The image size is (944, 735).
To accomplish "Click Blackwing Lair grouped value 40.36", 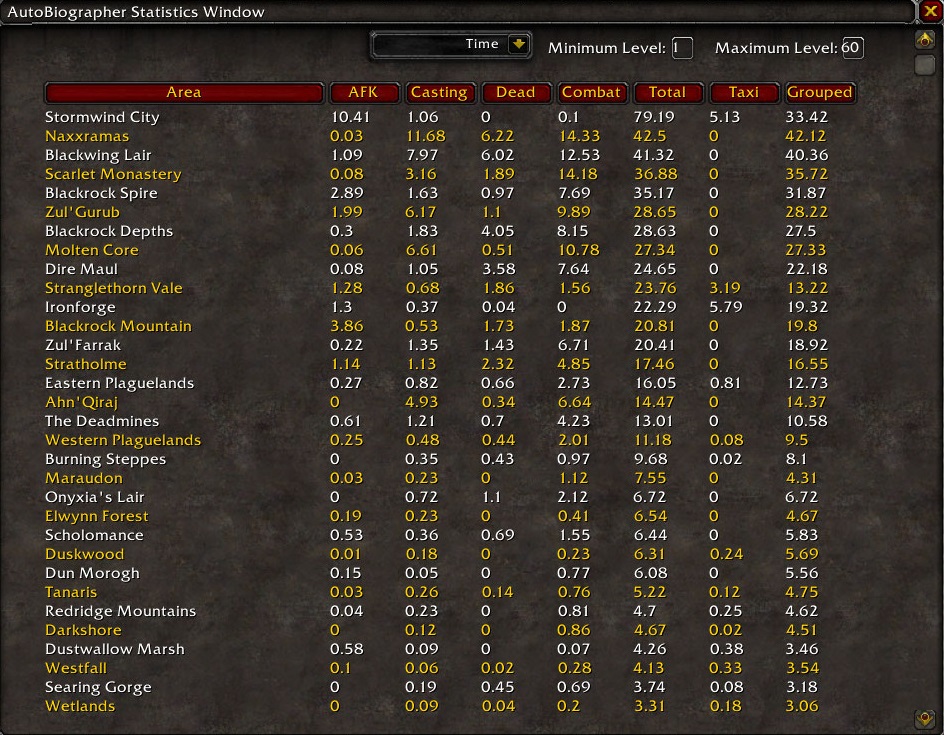I will click(x=807, y=155).
